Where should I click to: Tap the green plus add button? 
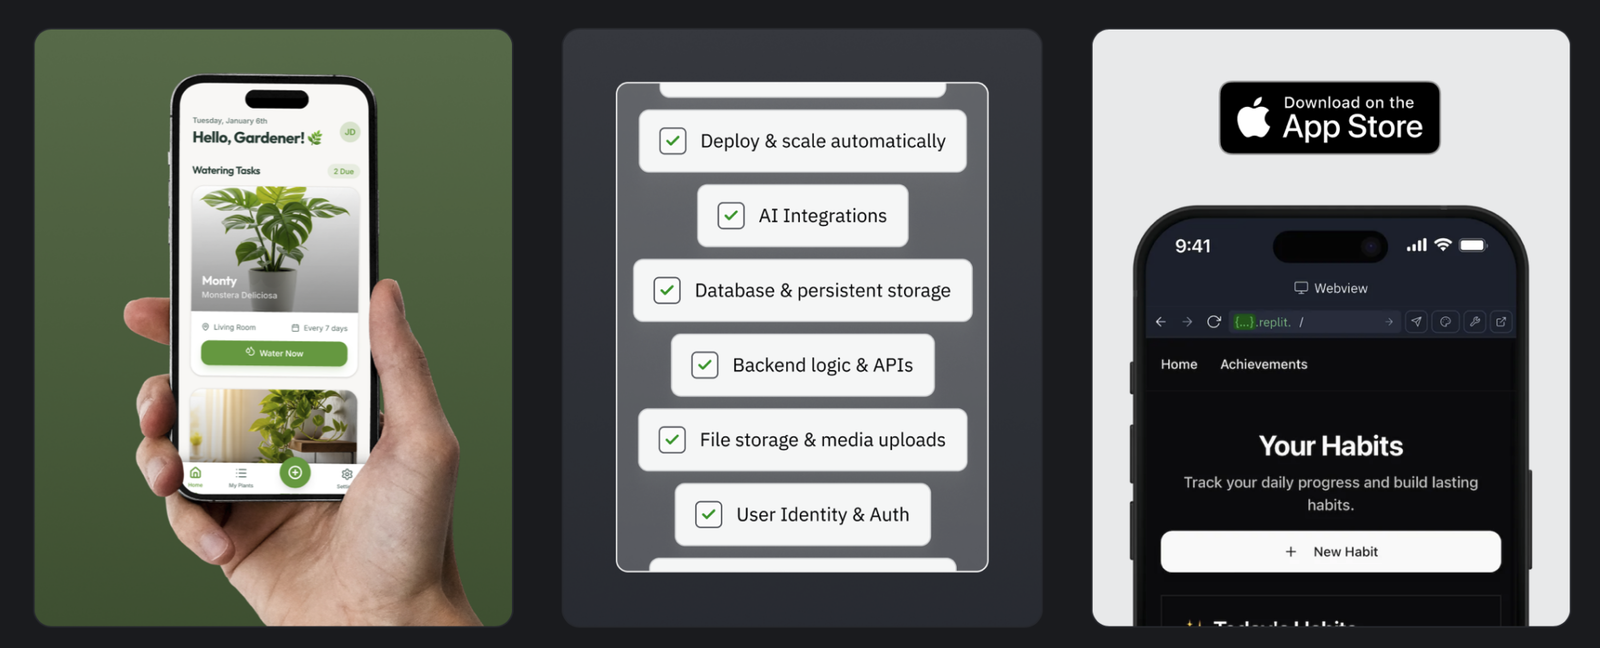(x=295, y=473)
